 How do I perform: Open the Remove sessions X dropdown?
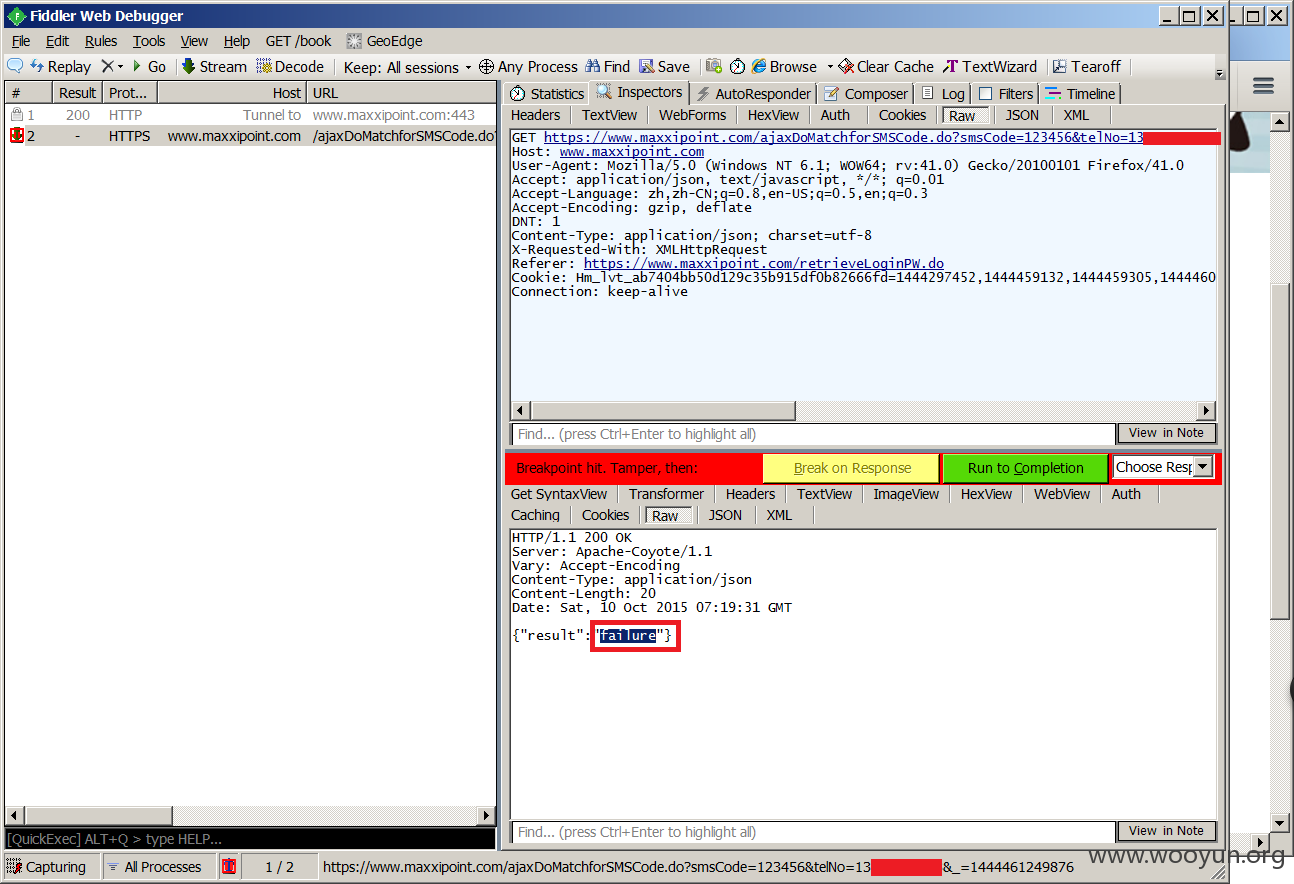pyautogui.click(x=112, y=66)
